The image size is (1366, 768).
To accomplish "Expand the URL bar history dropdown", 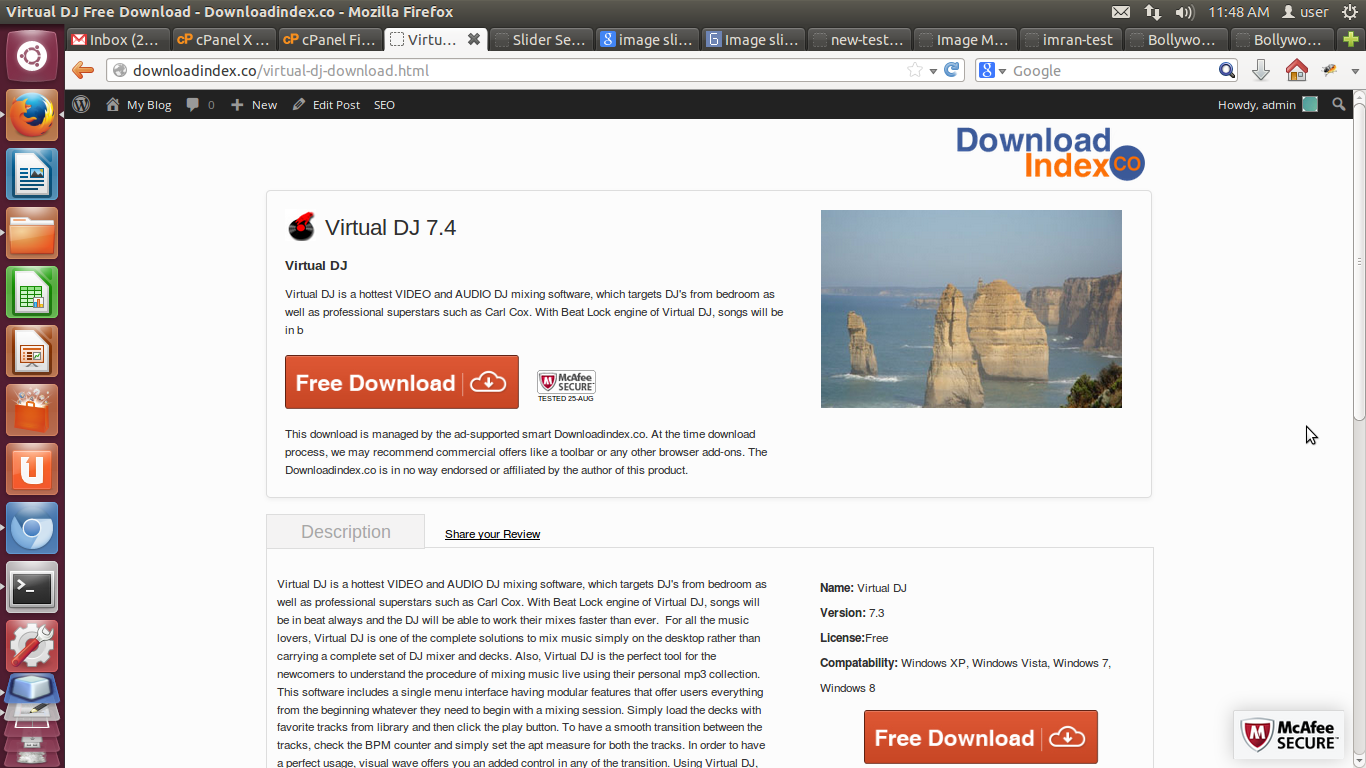I will click(933, 71).
